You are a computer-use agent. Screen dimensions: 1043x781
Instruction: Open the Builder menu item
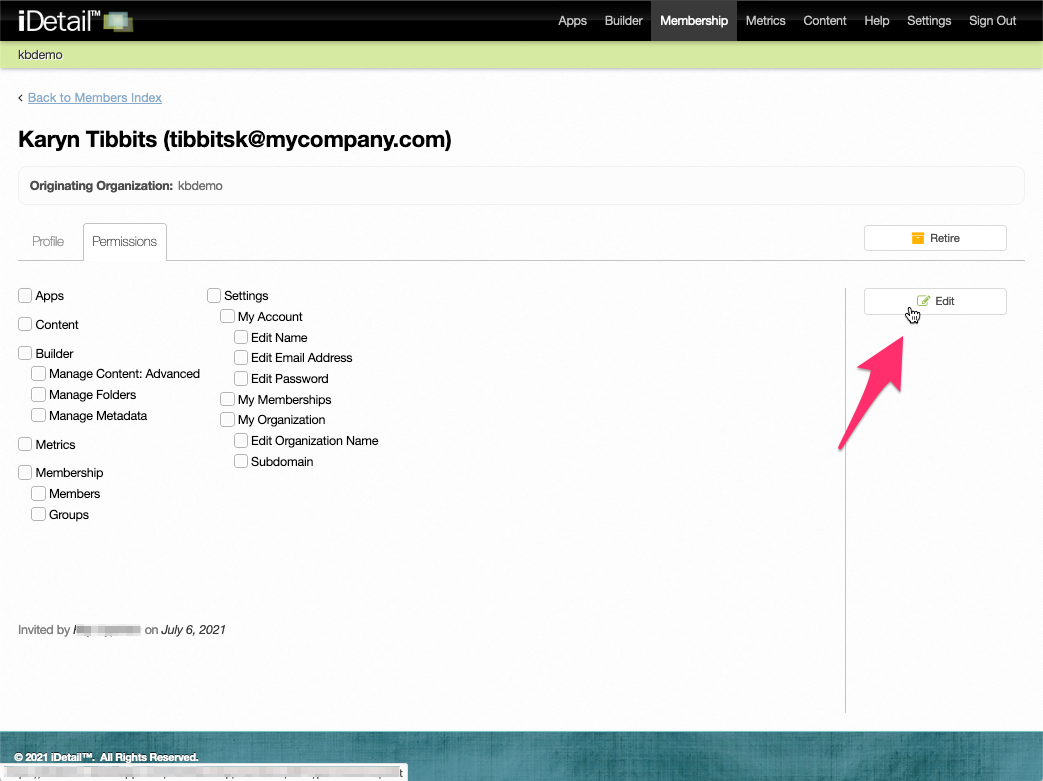coord(623,21)
